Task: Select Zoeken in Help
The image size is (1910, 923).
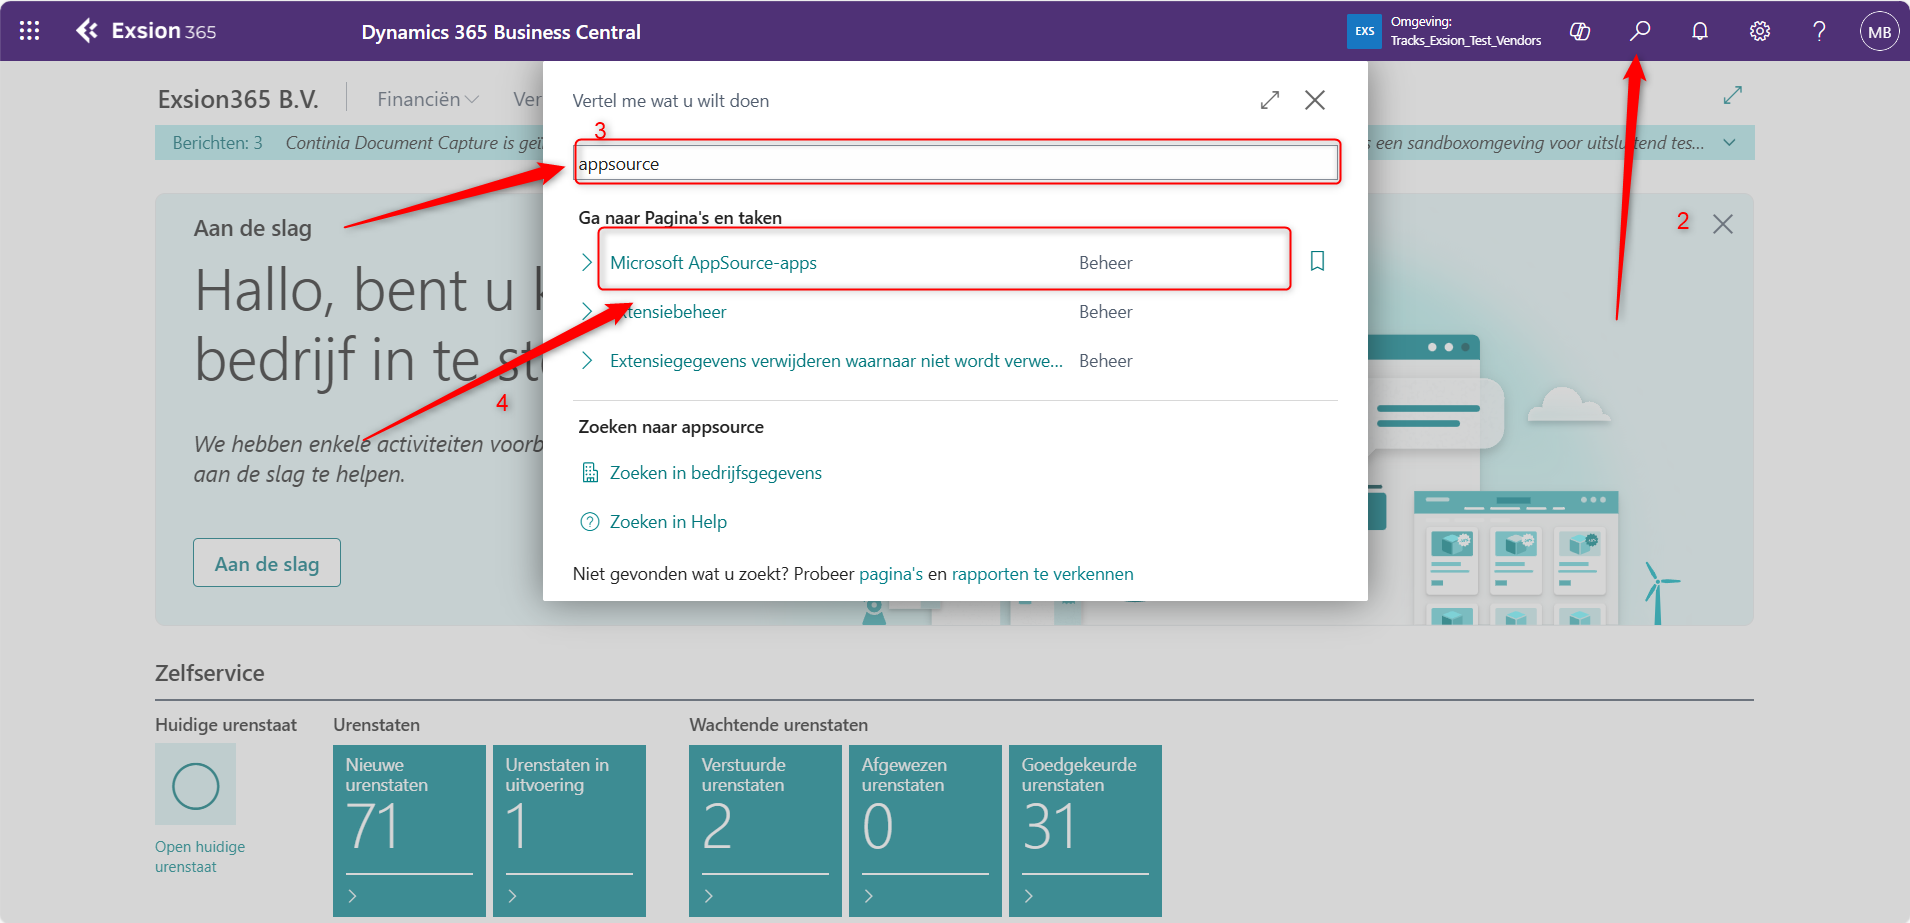Action: coord(668,522)
